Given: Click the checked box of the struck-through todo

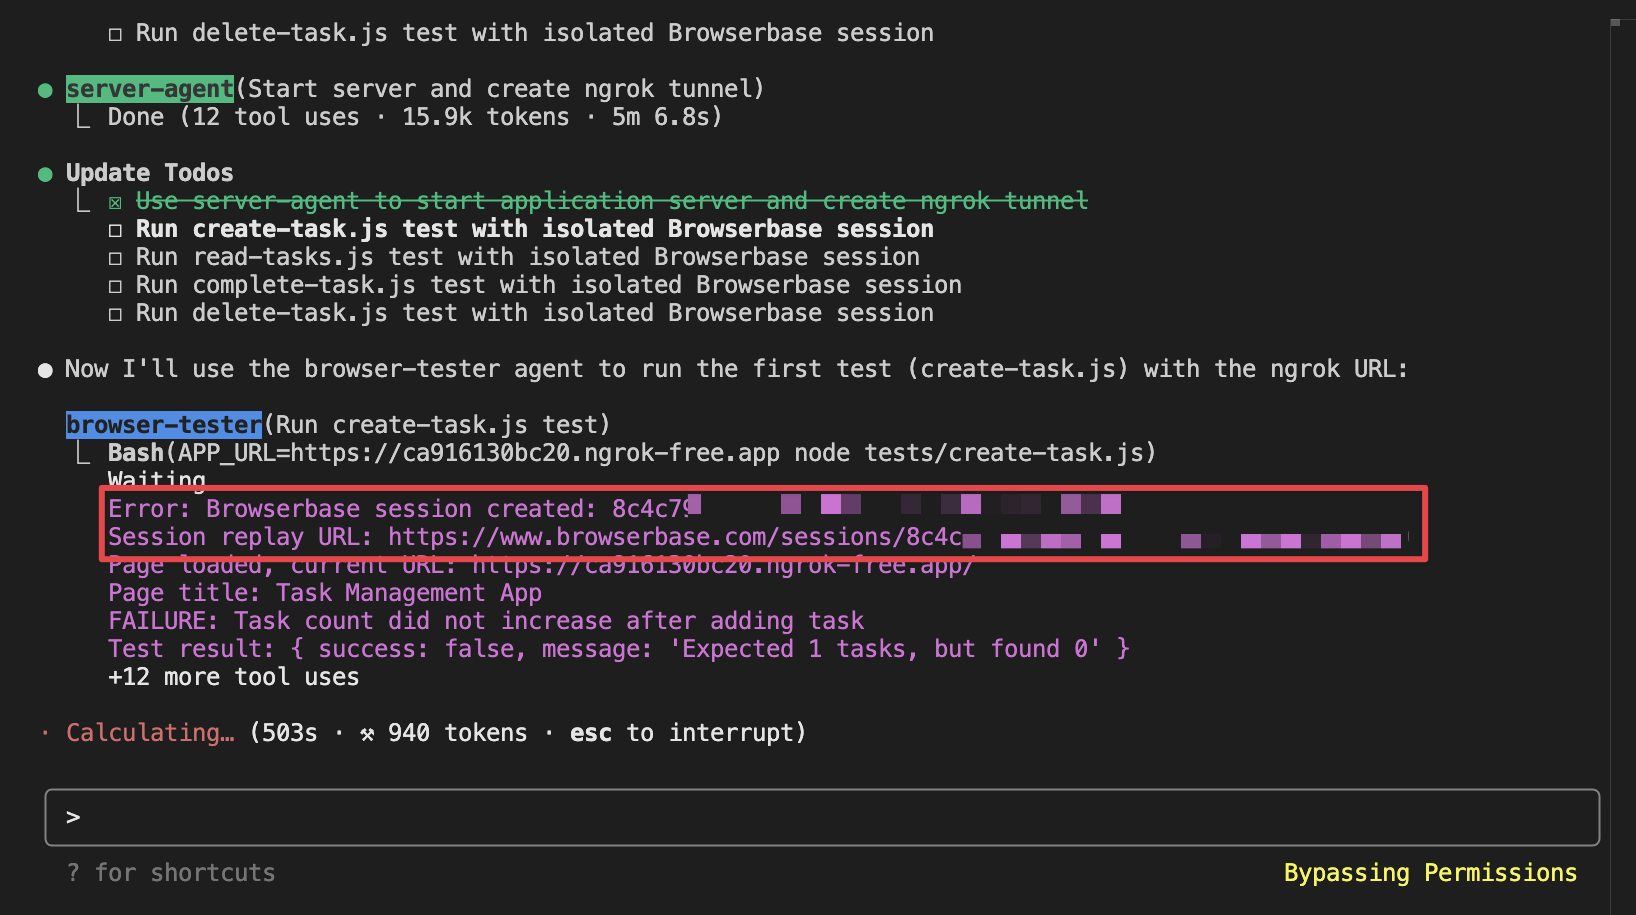Looking at the screenshot, I should tap(115, 203).
